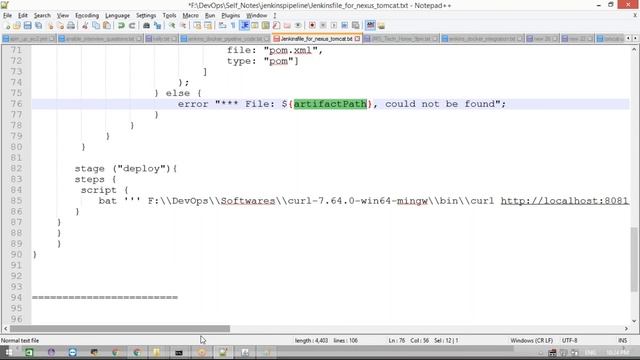Play back the recorded macro icon

point(333,26)
